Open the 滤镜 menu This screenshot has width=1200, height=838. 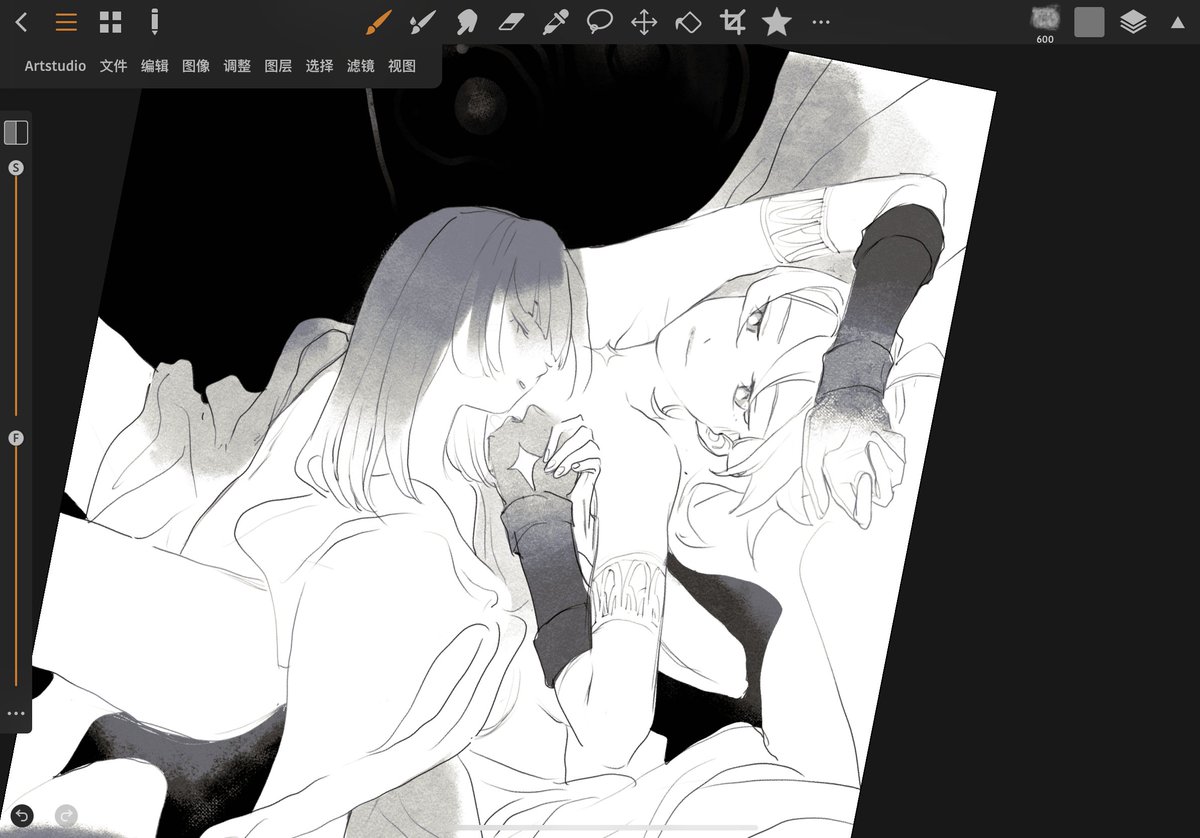tap(360, 66)
